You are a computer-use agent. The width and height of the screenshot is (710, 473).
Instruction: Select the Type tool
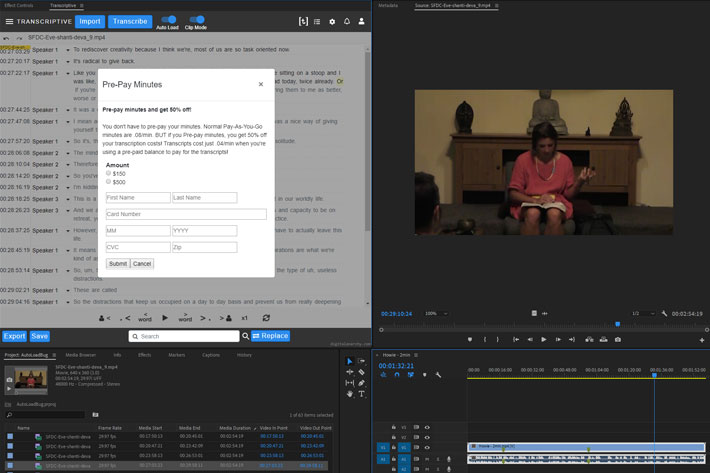click(361, 394)
